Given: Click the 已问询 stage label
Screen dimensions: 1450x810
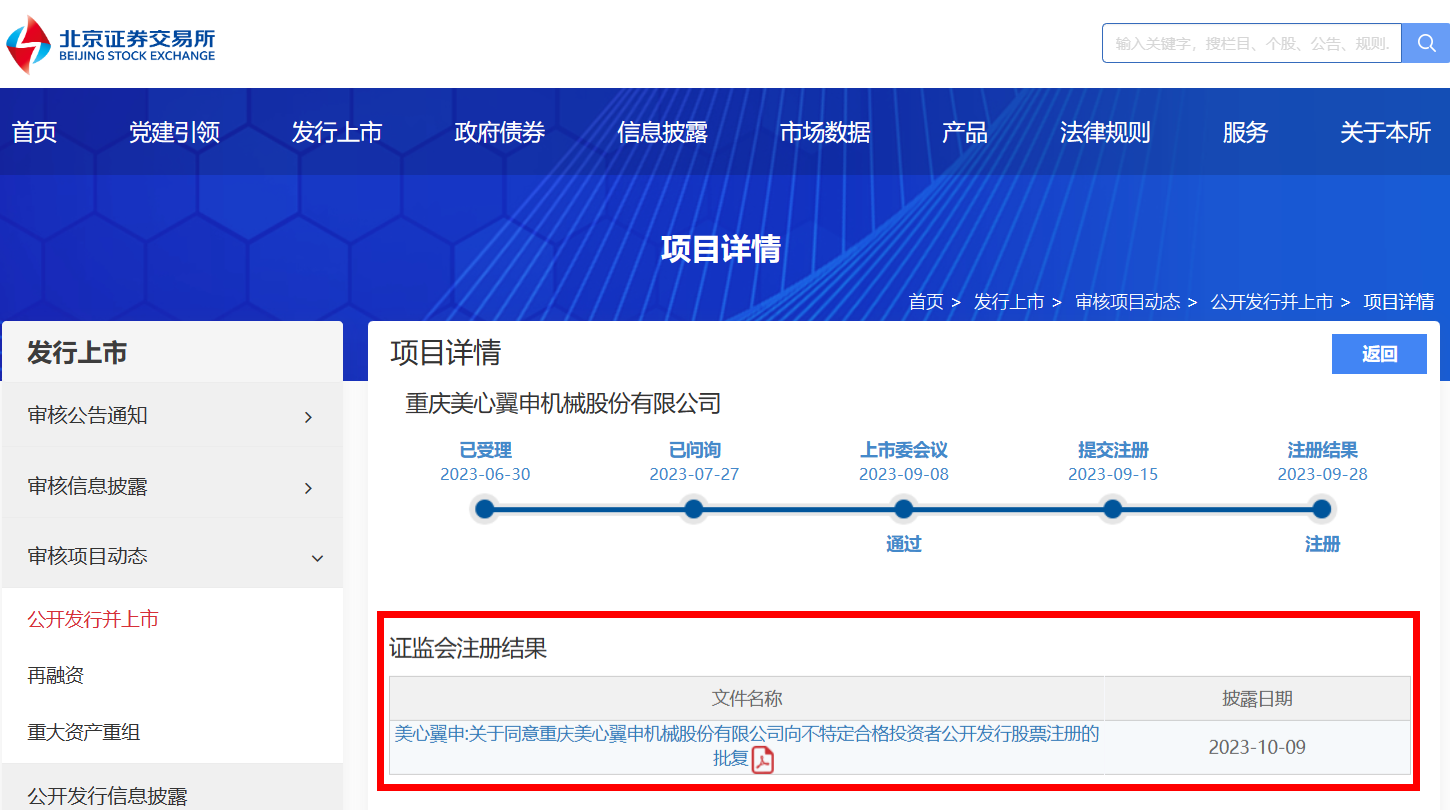Looking at the screenshot, I should (695, 451).
